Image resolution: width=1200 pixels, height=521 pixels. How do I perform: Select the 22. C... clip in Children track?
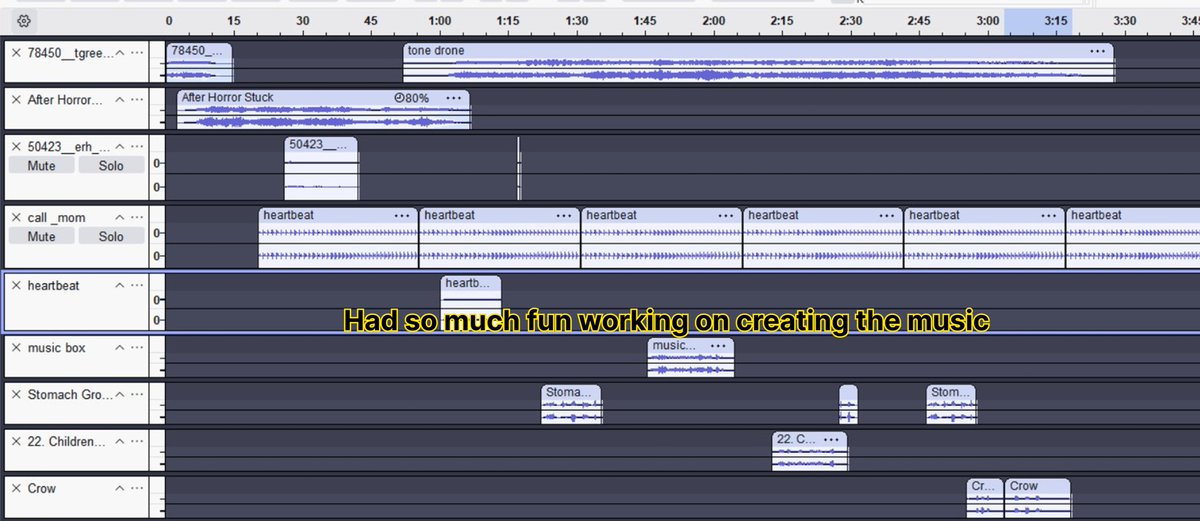click(x=810, y=451)
